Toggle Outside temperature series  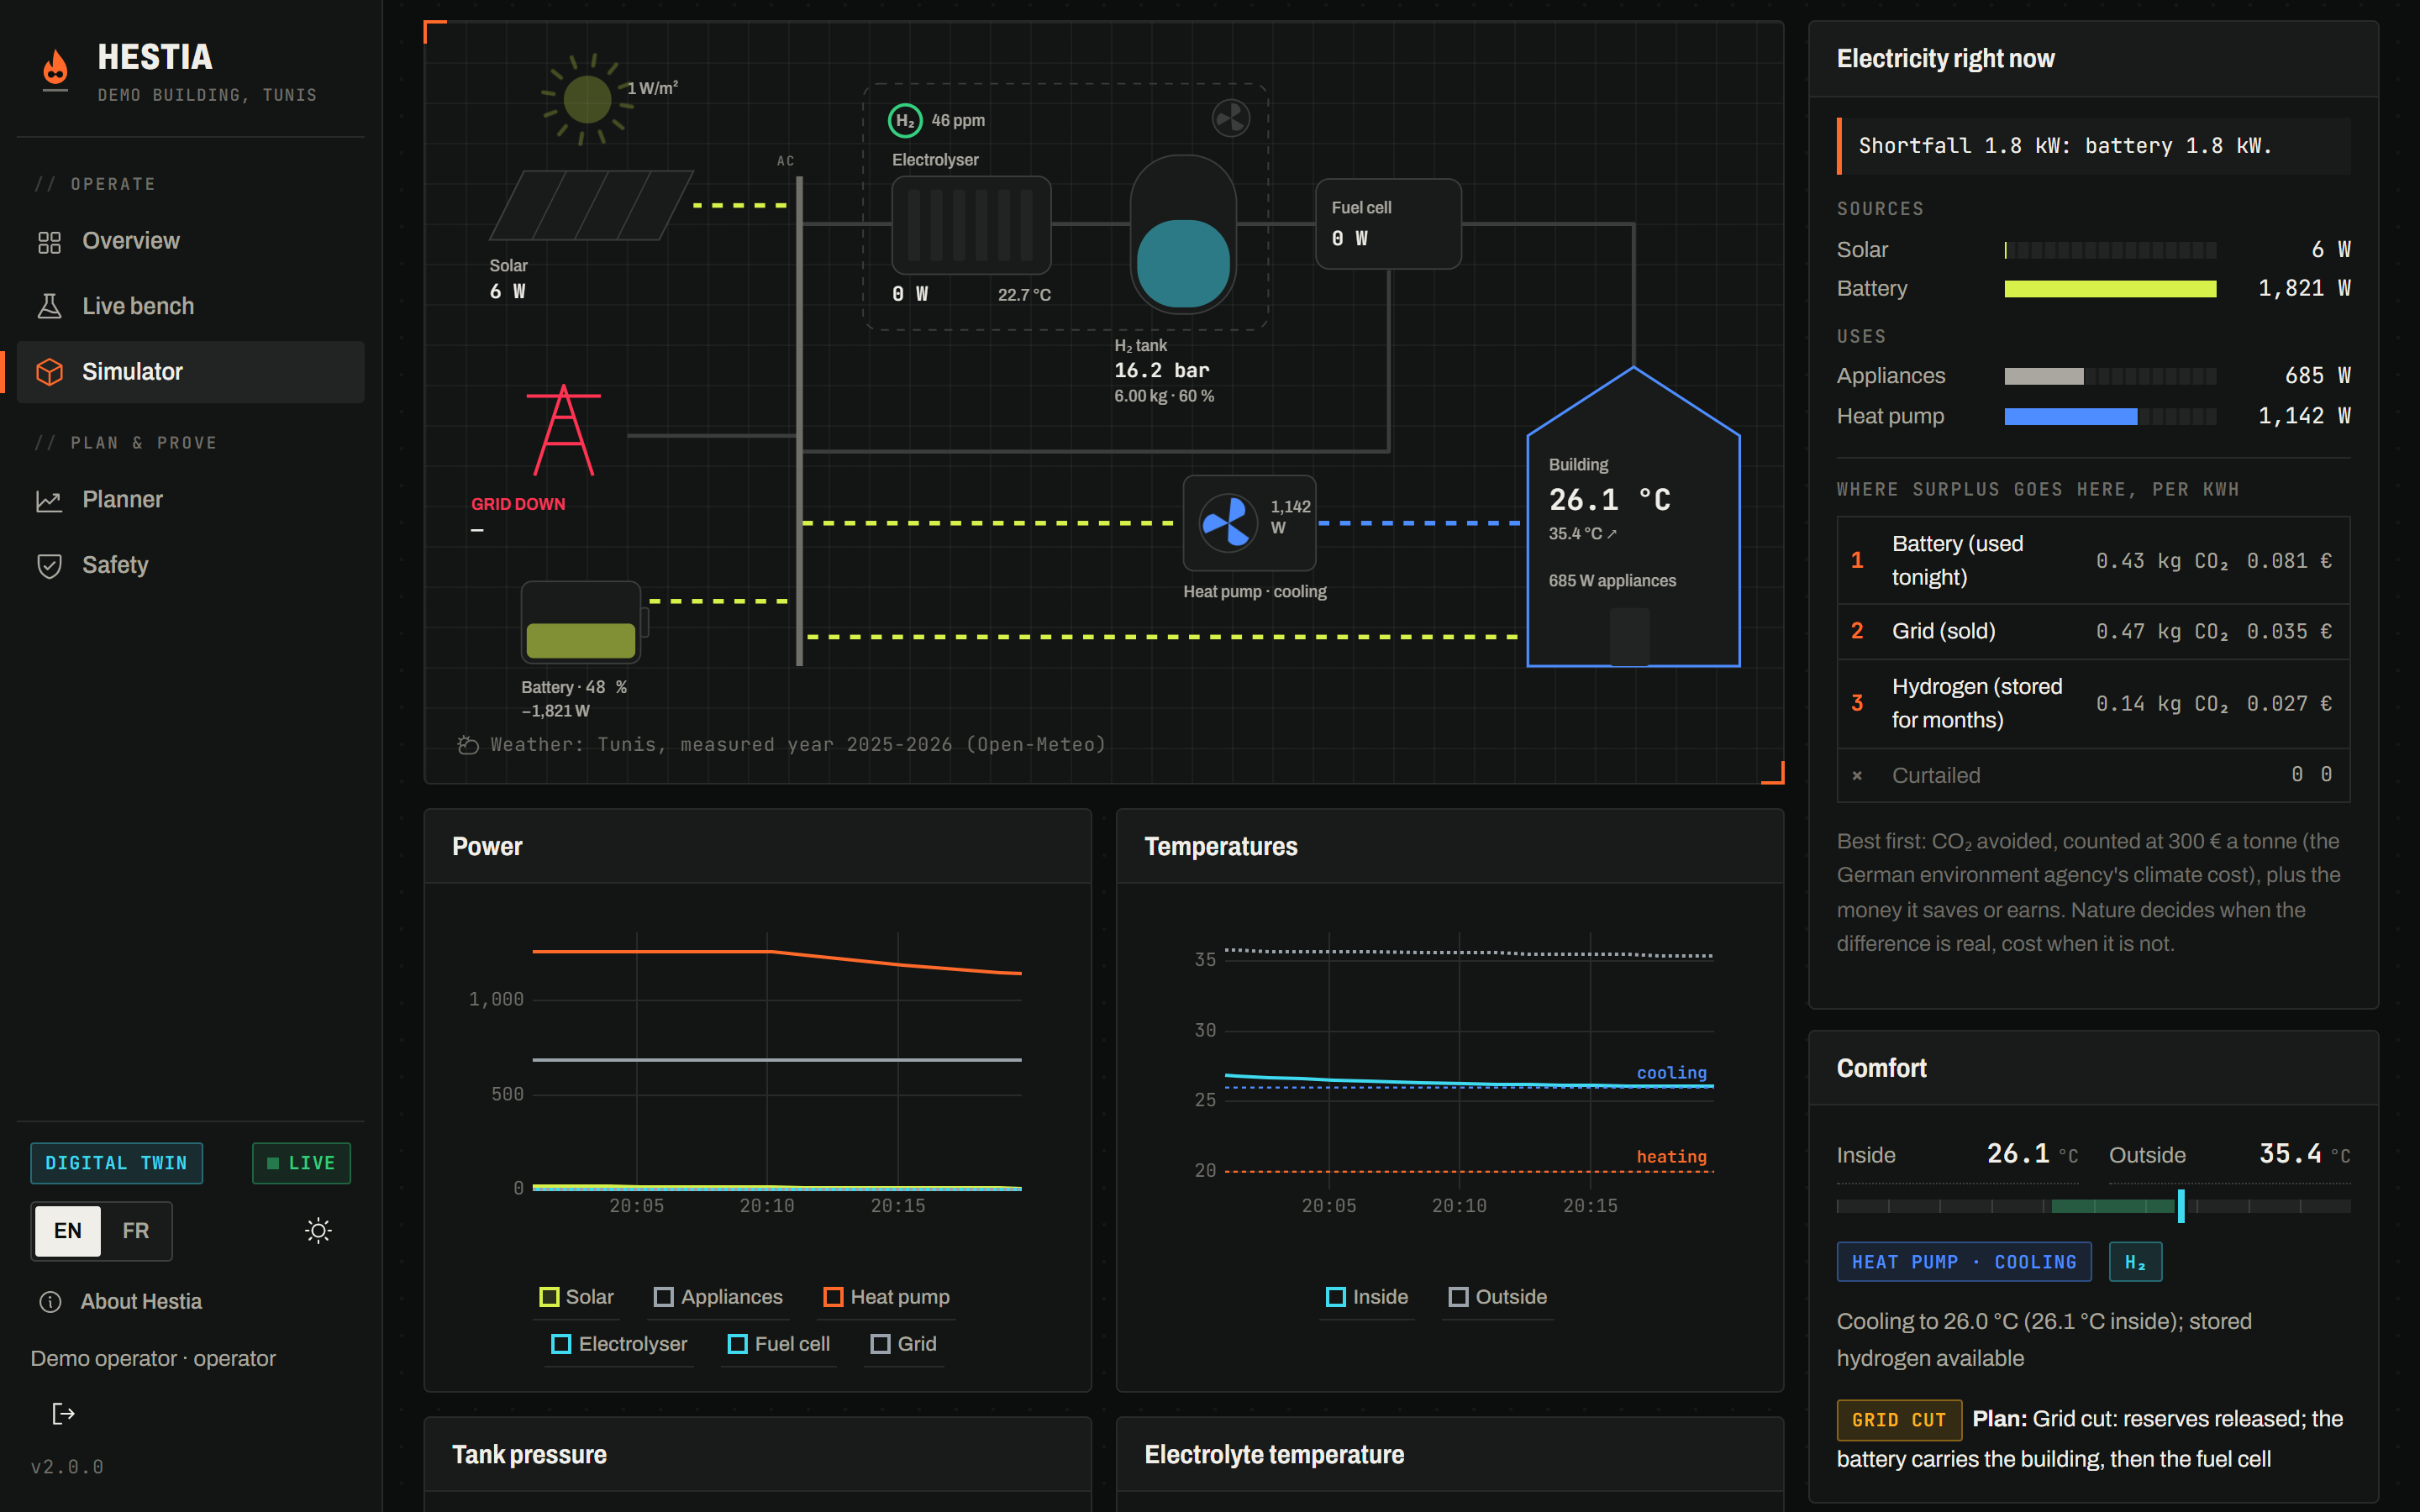coord(1498,1297)
